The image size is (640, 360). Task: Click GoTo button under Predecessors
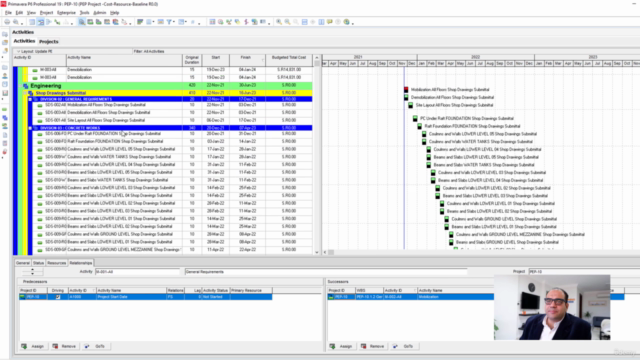point(95,346)
